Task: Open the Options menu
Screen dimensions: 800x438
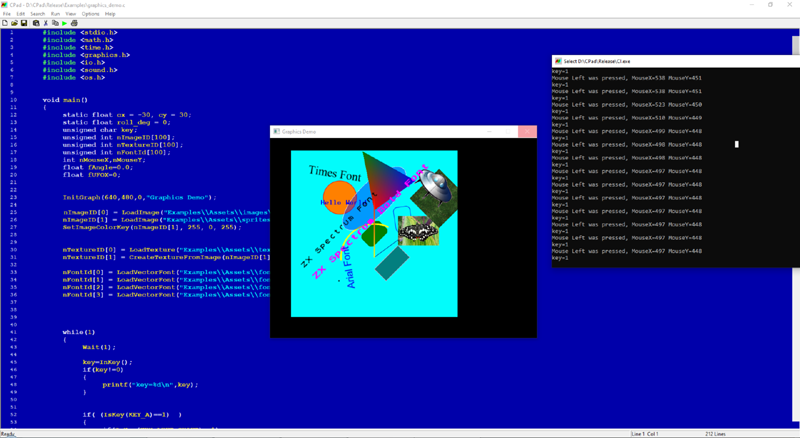Action: [x=90, y=14]
